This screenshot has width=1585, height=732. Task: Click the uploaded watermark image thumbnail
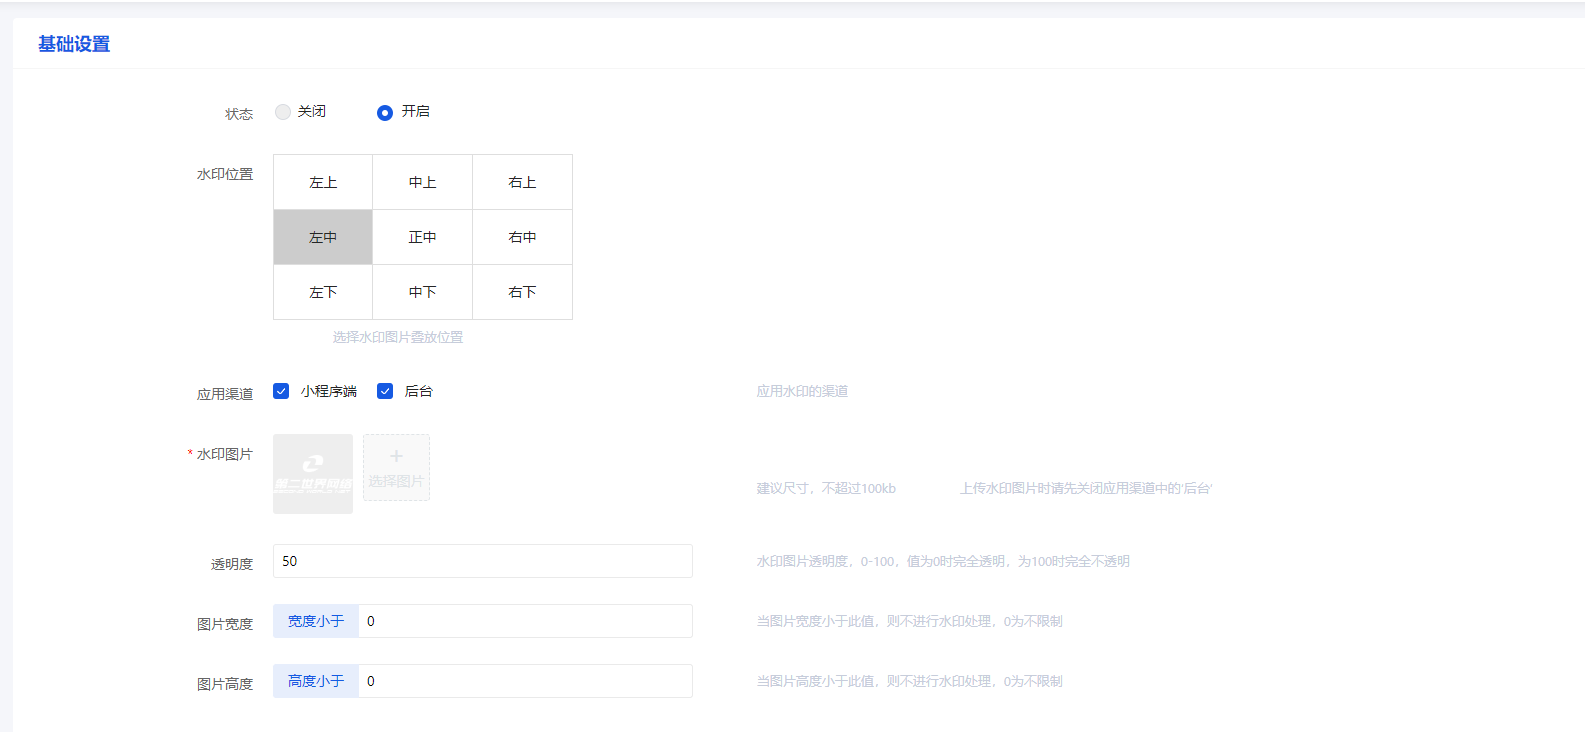(313, 474)
